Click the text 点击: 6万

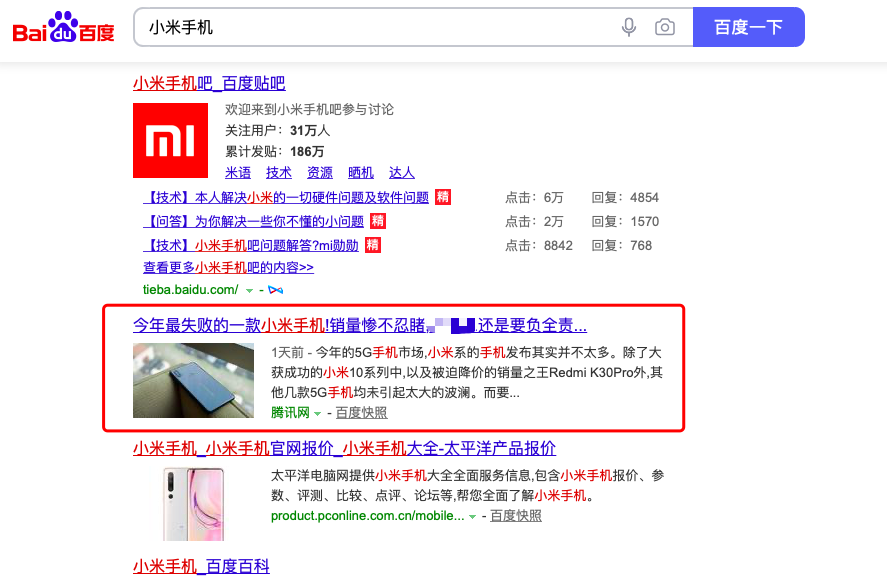pyautogui.click(x=534, y=197)
